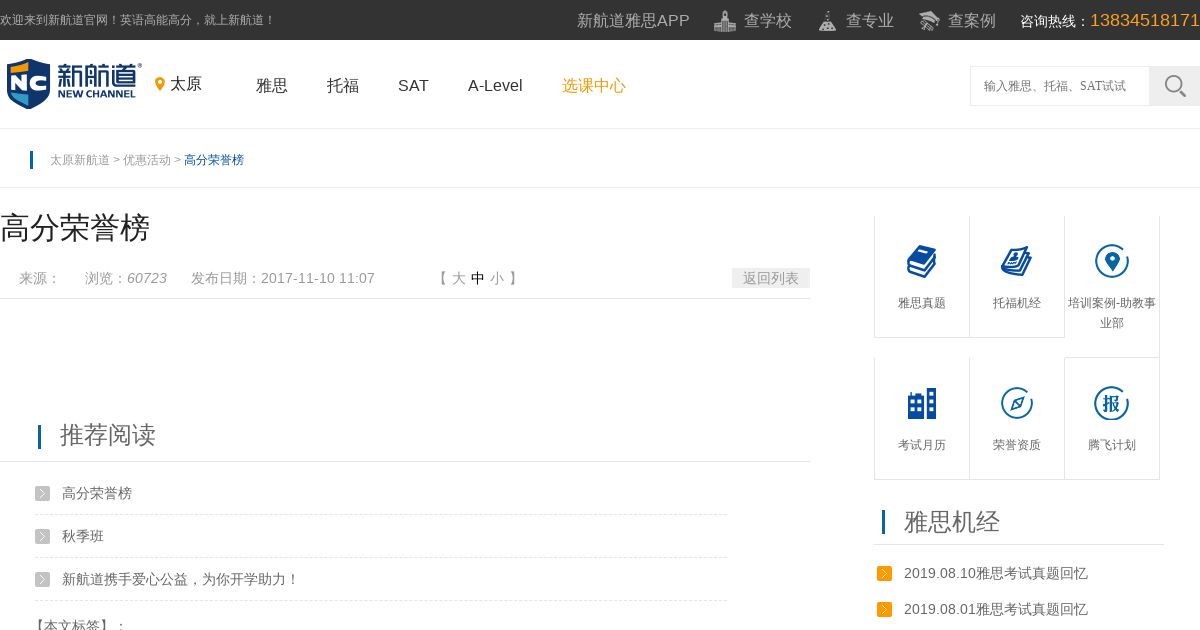This screenshot has width=1200, height=630.
Task: Set font size to 中
Action: [478, 278]
